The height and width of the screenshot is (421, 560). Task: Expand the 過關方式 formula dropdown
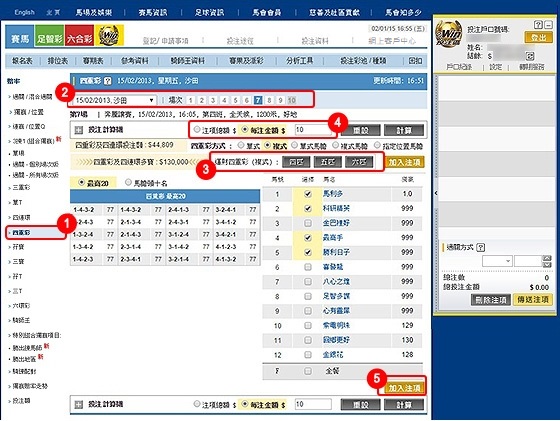click(x=497, y=261)
